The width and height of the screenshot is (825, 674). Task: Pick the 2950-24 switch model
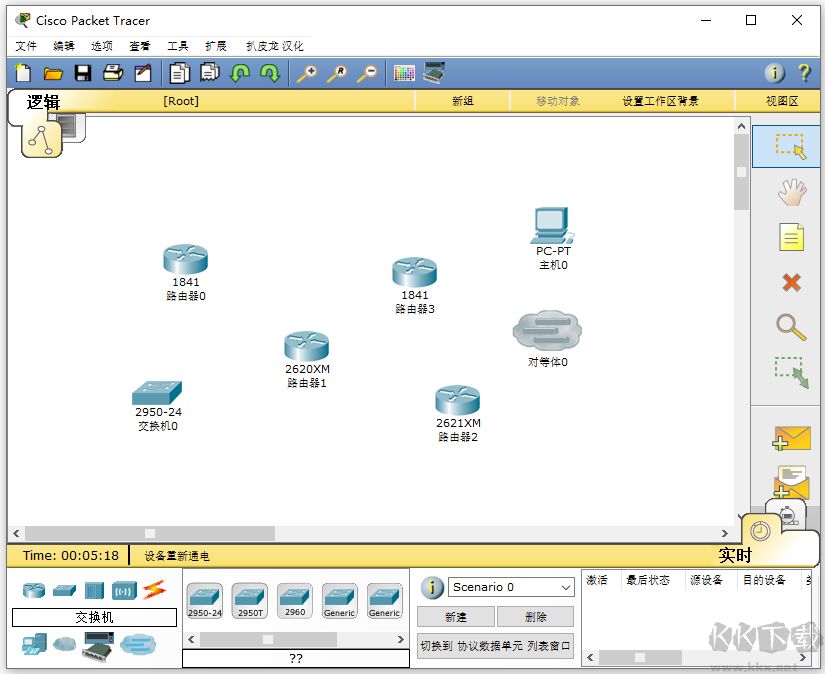[x=205, y=600]
